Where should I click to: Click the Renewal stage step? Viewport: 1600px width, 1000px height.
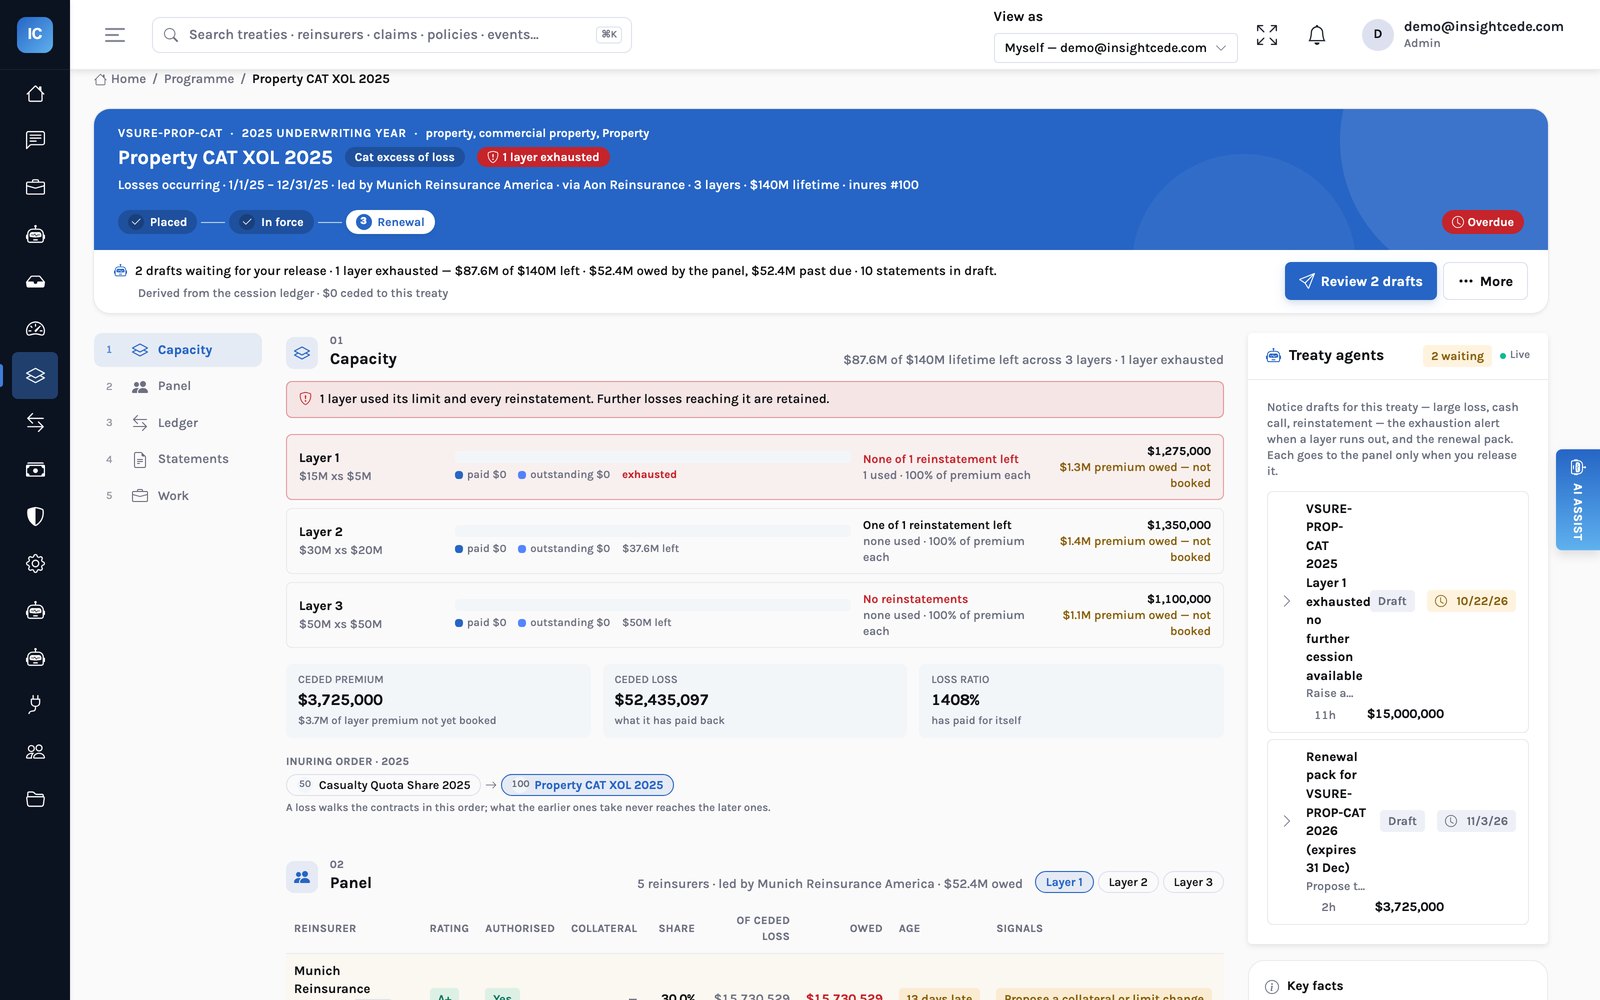(x=390, y=222)
